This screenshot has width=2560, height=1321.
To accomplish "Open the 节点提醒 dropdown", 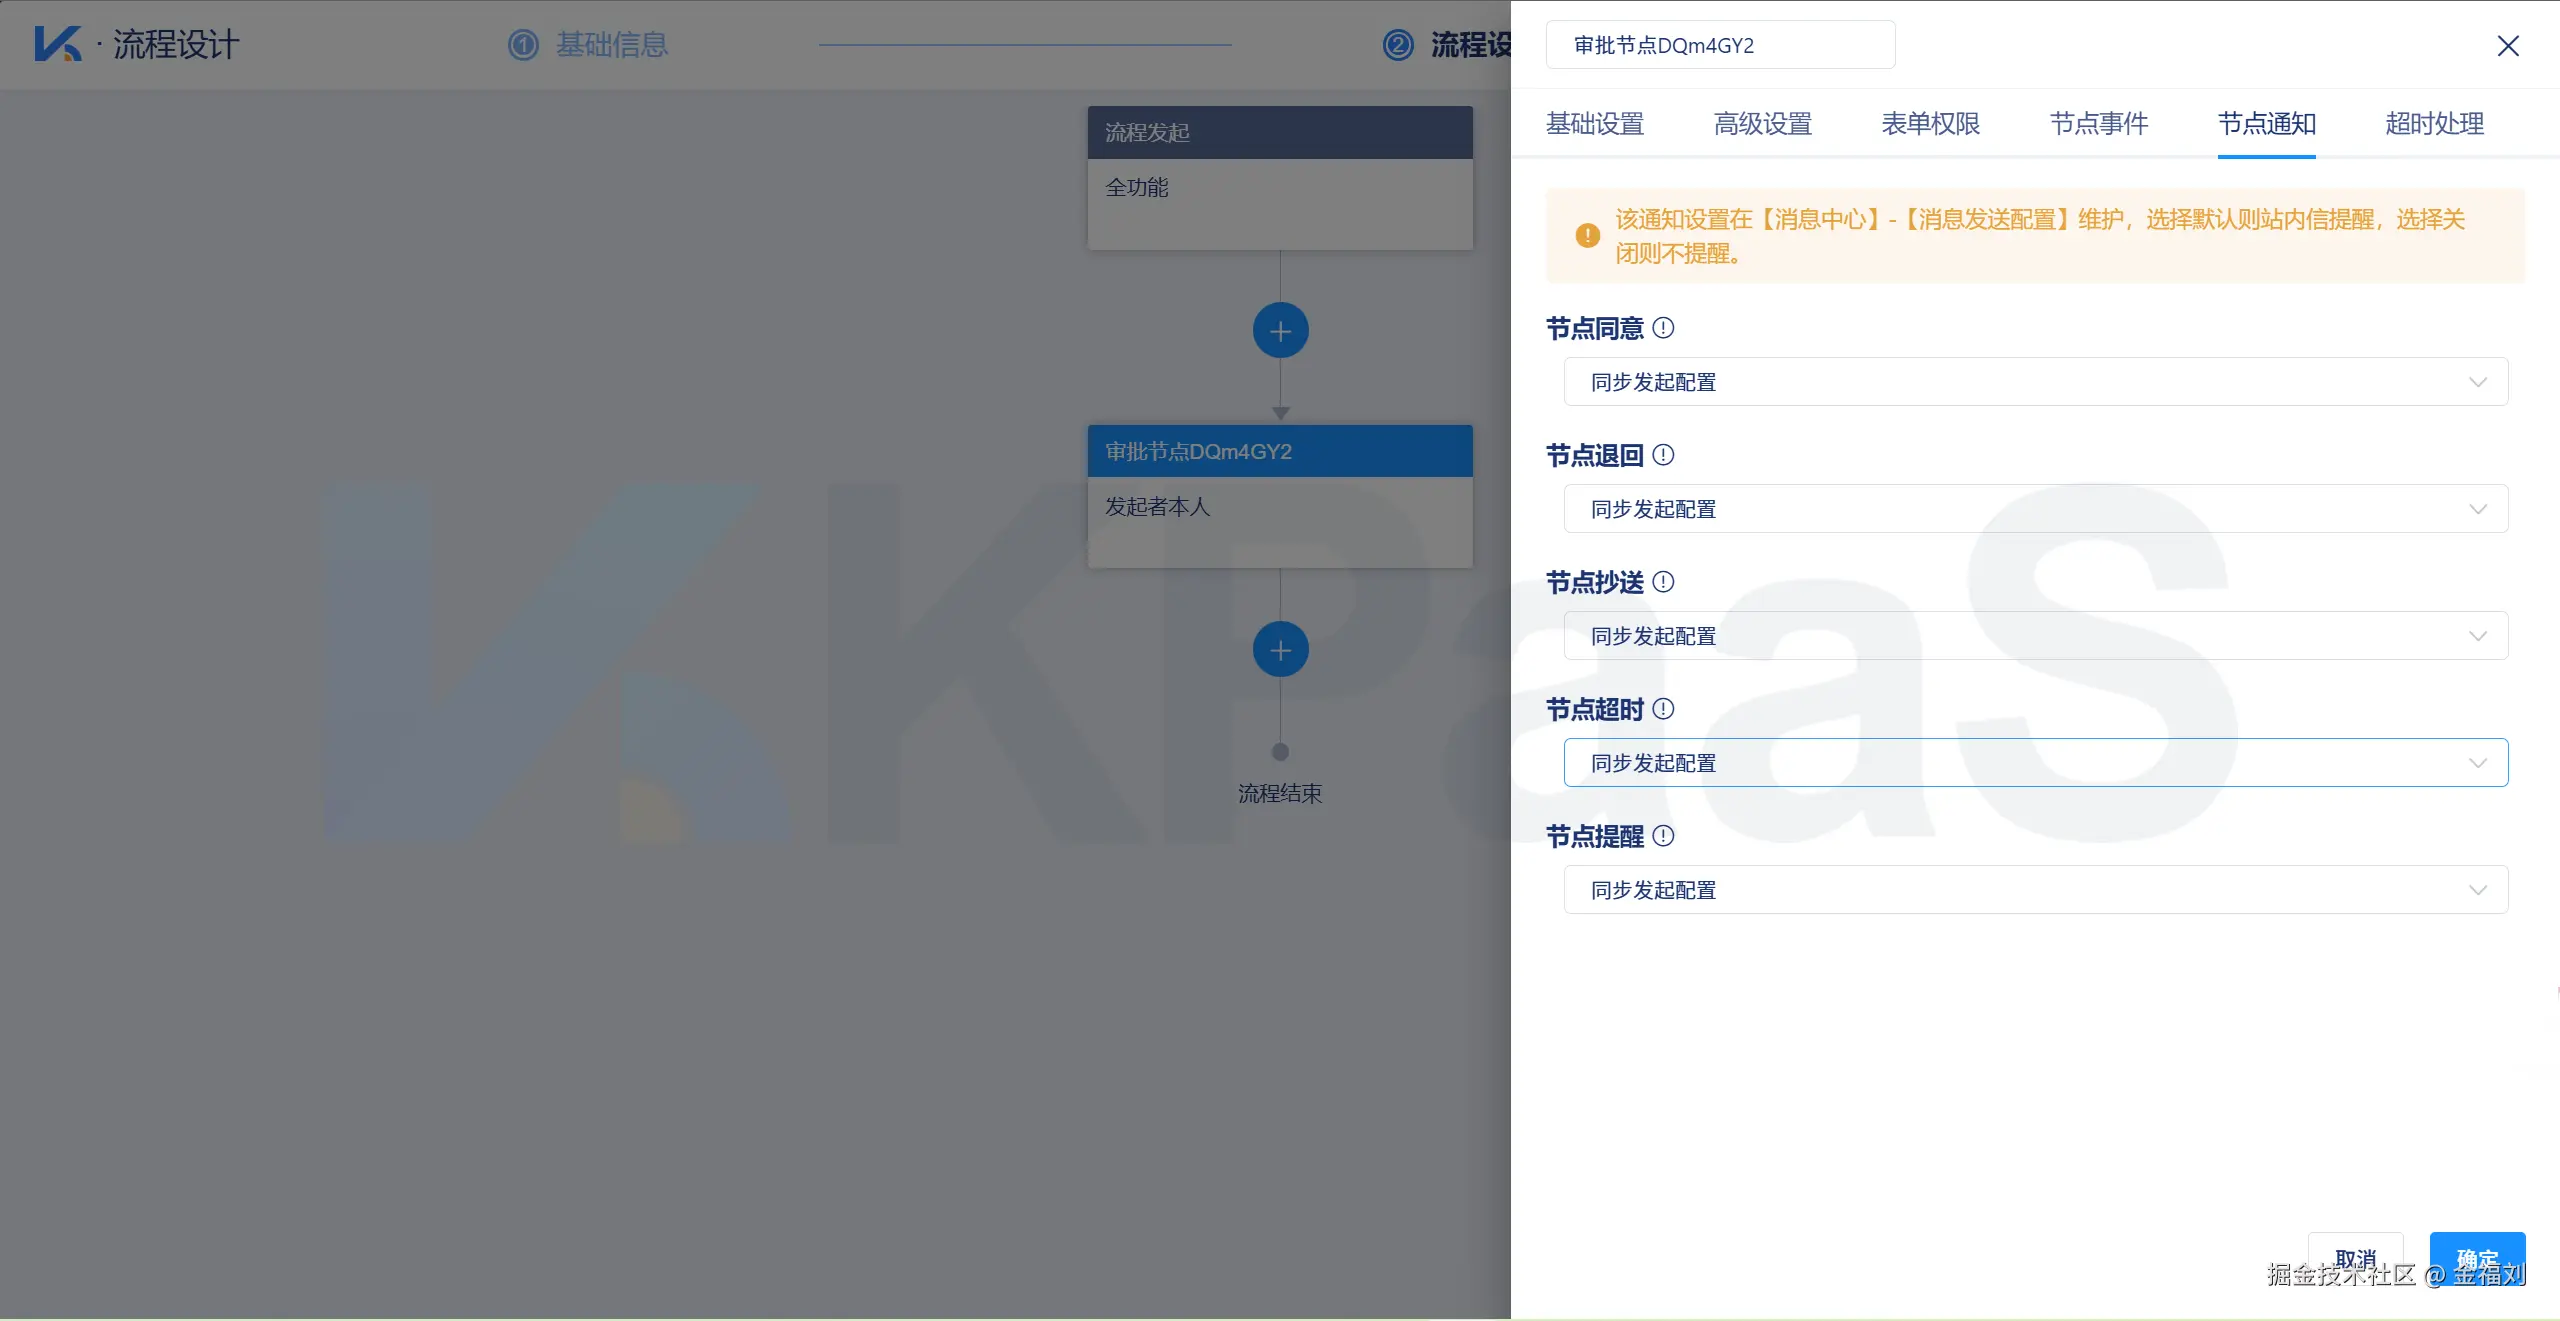I will click(2035, 890).
